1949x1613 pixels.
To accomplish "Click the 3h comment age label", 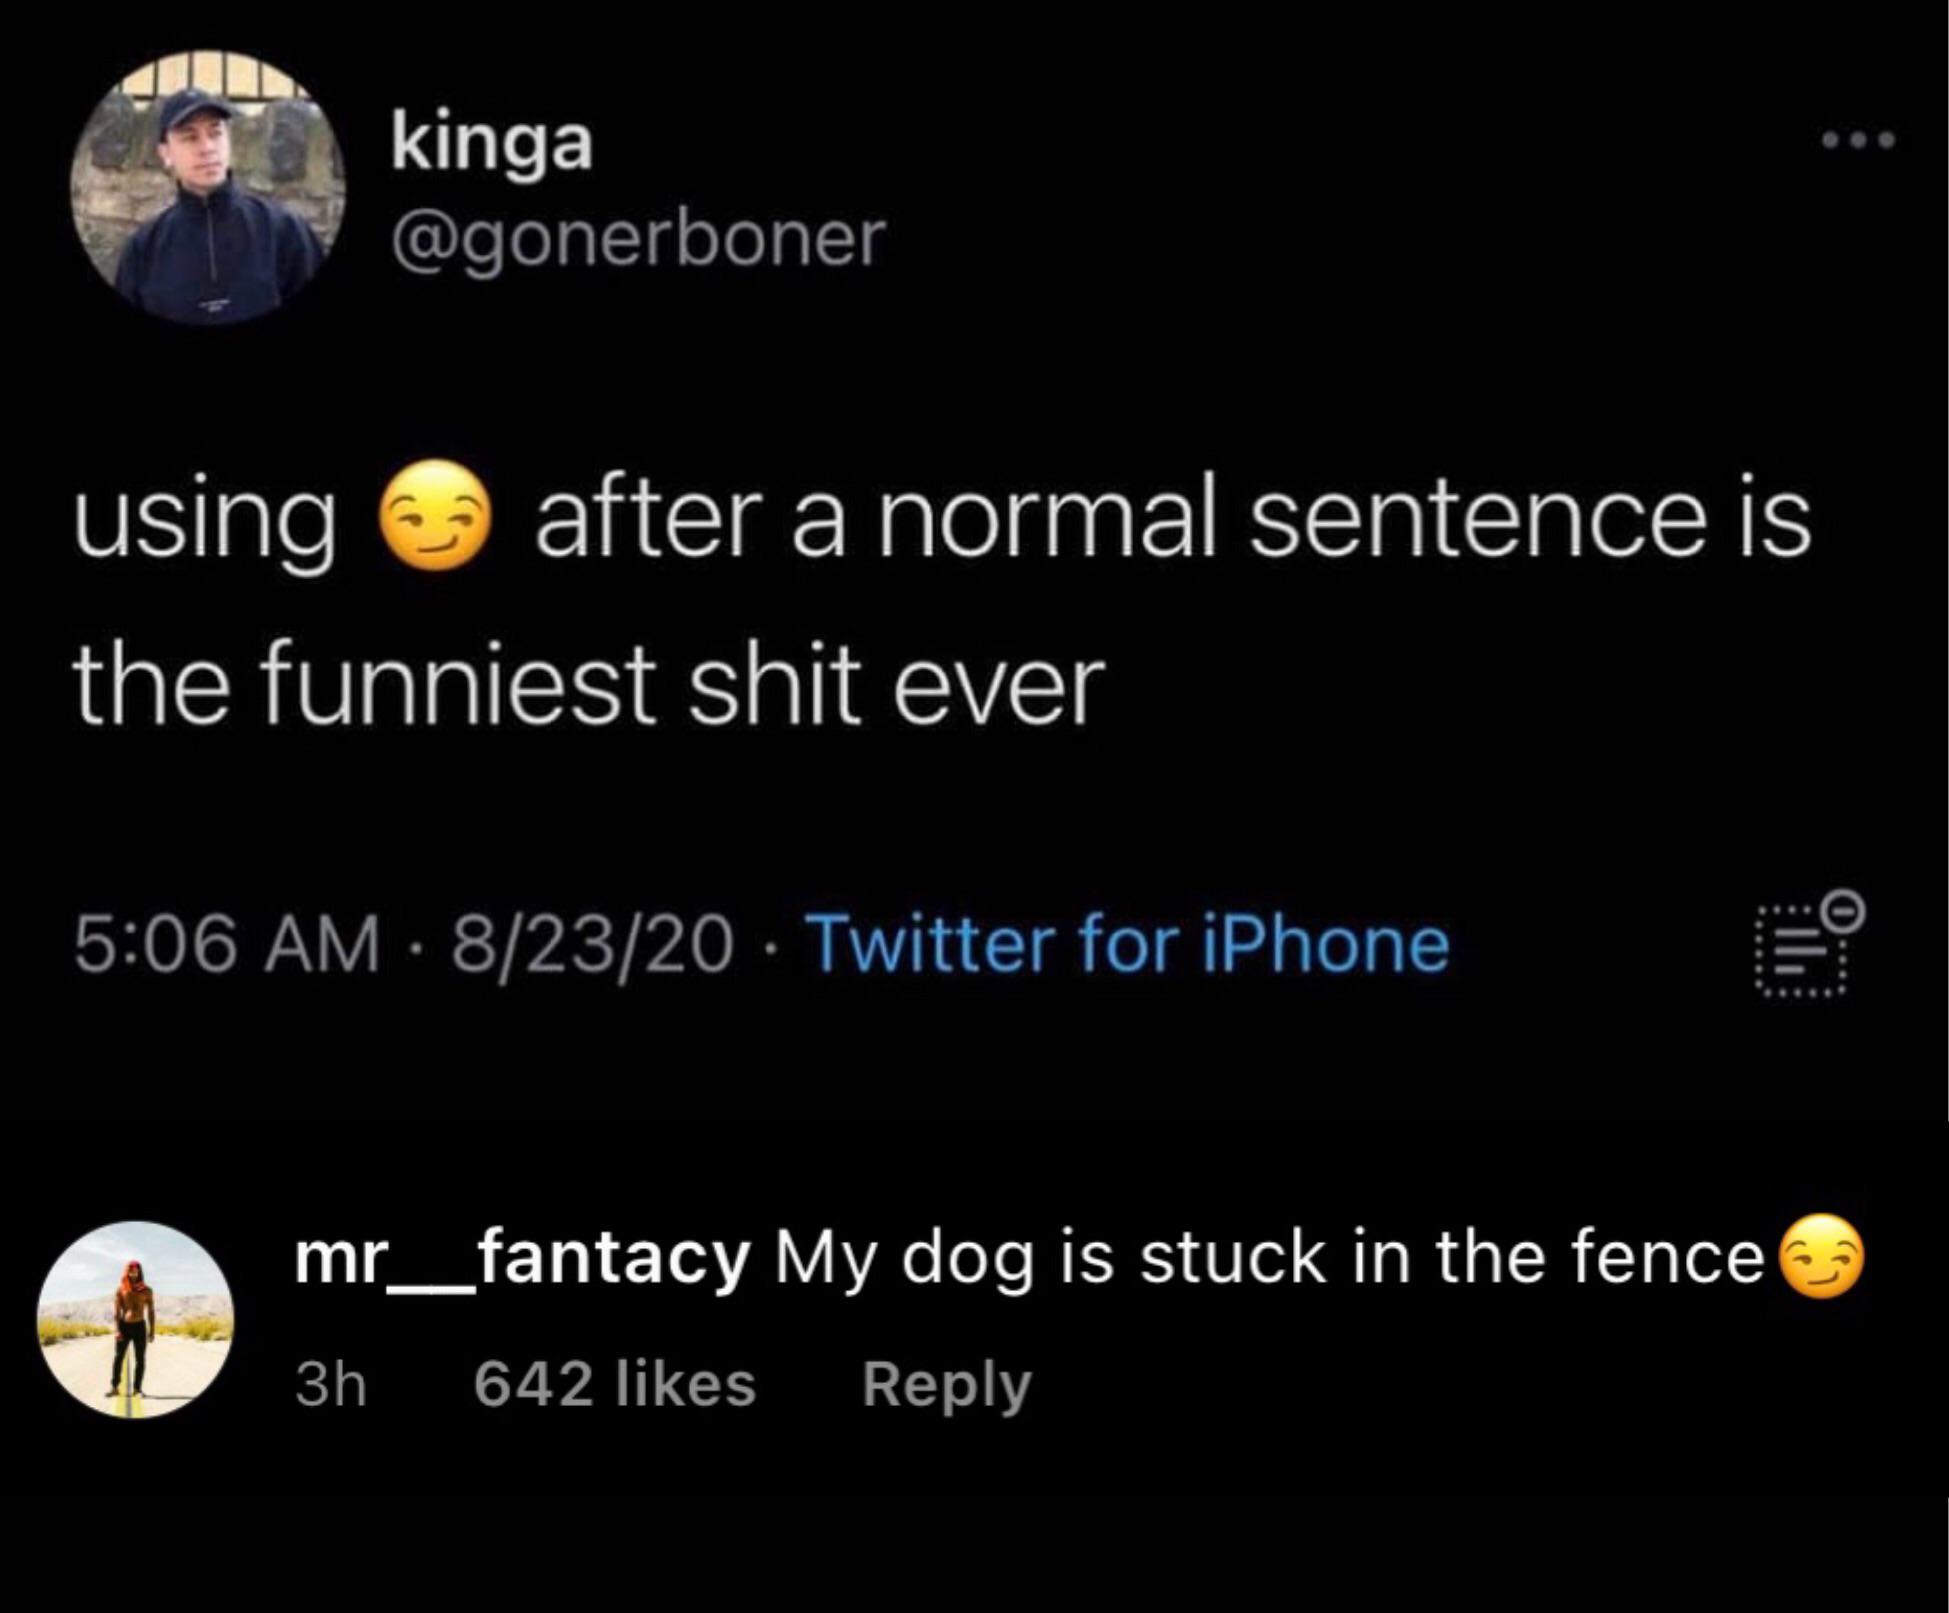I will pos(330,1385).
